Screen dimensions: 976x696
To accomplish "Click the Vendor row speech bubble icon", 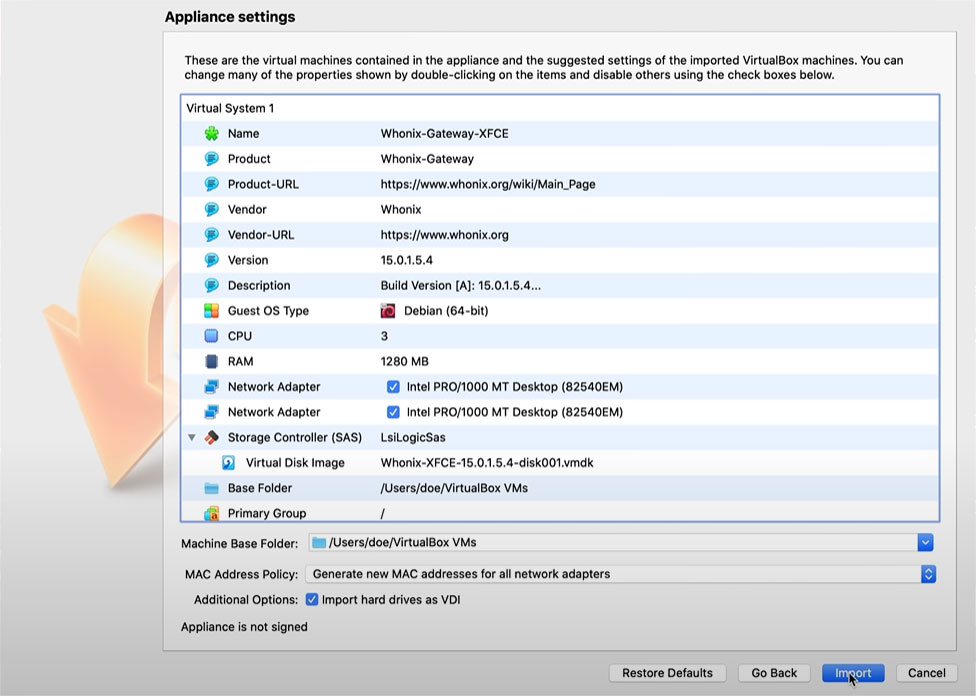I will [212, 209].
